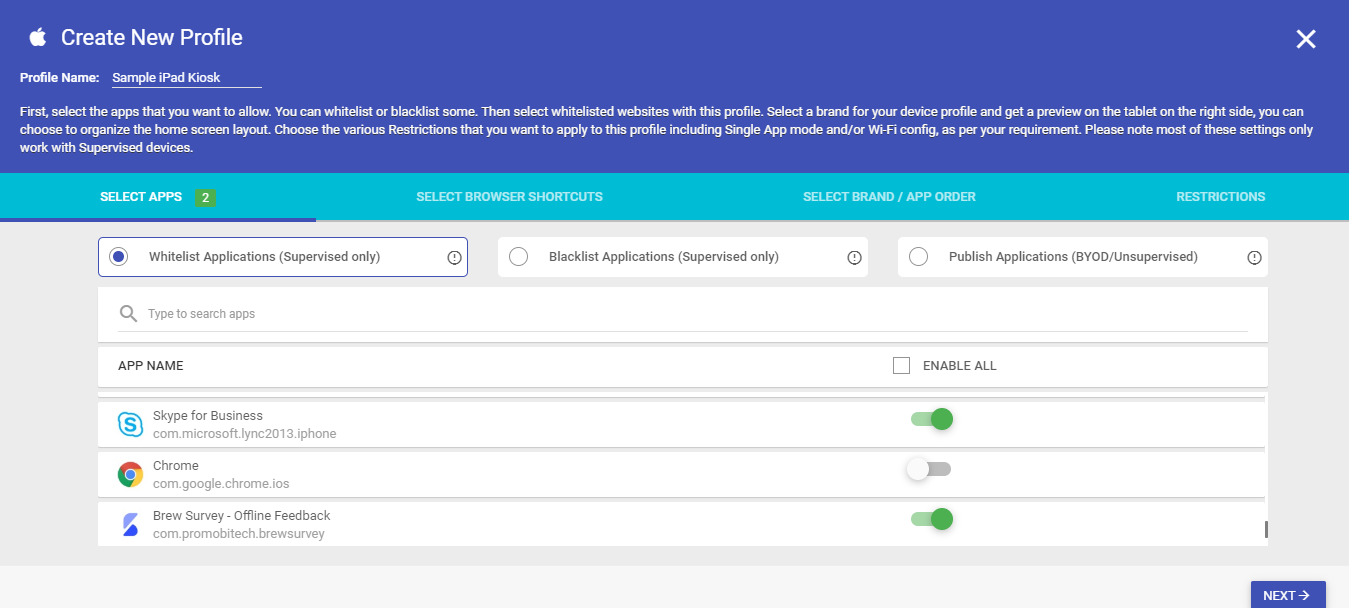
Task: Click the Next button
Action: (1288, 595)
